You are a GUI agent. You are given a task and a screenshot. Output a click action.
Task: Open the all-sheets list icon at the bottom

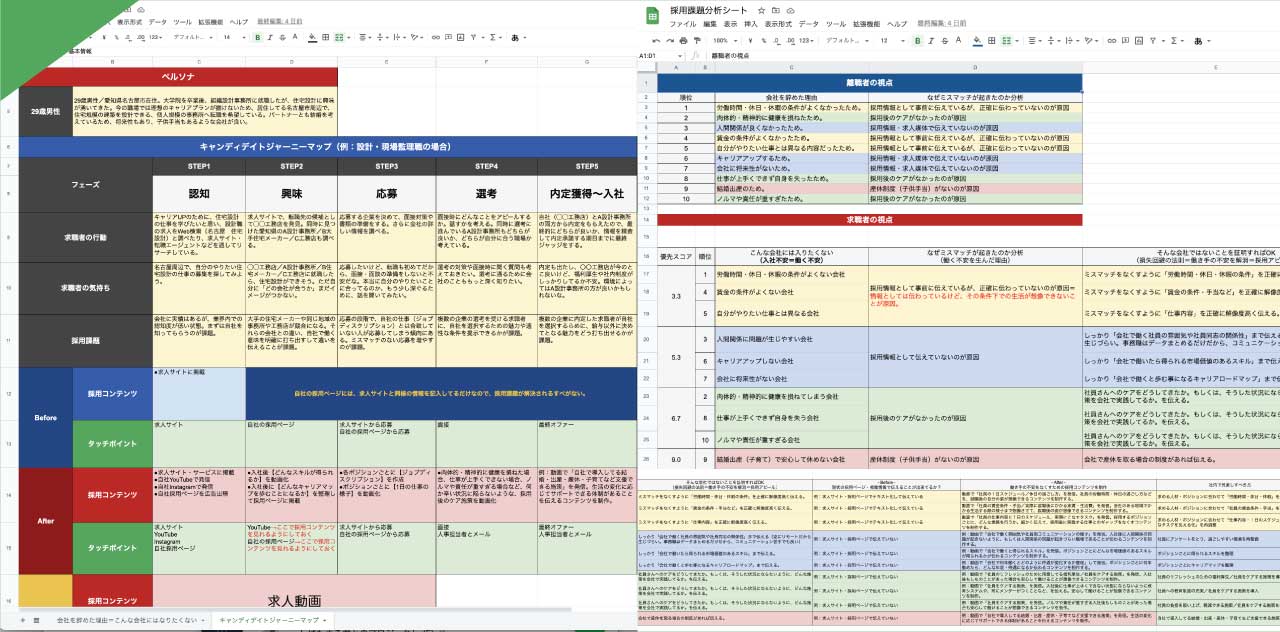[x=37, y=620]
